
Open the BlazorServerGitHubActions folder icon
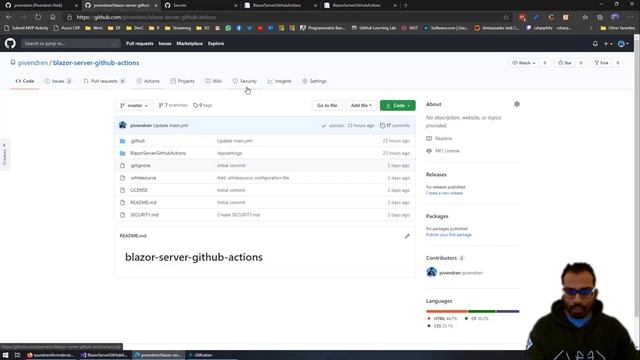click(x=122, y=153)
